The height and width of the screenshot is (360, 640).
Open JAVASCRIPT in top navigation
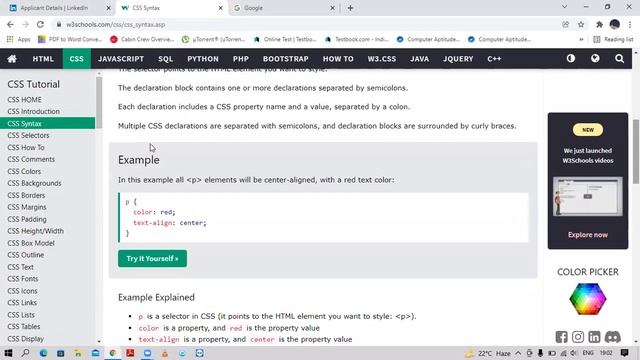[121, 59]
